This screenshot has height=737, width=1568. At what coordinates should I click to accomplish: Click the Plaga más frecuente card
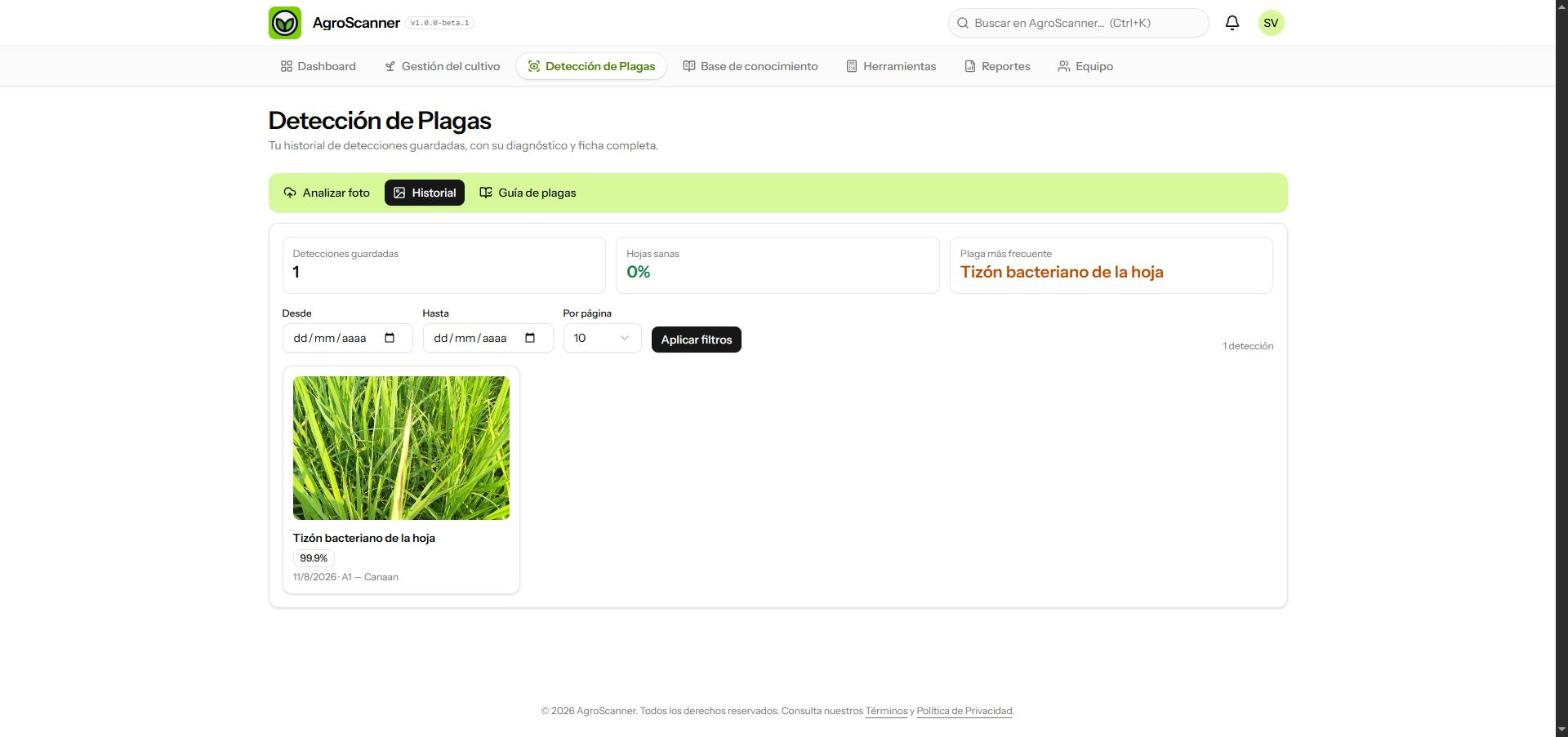click(1111, 265)
